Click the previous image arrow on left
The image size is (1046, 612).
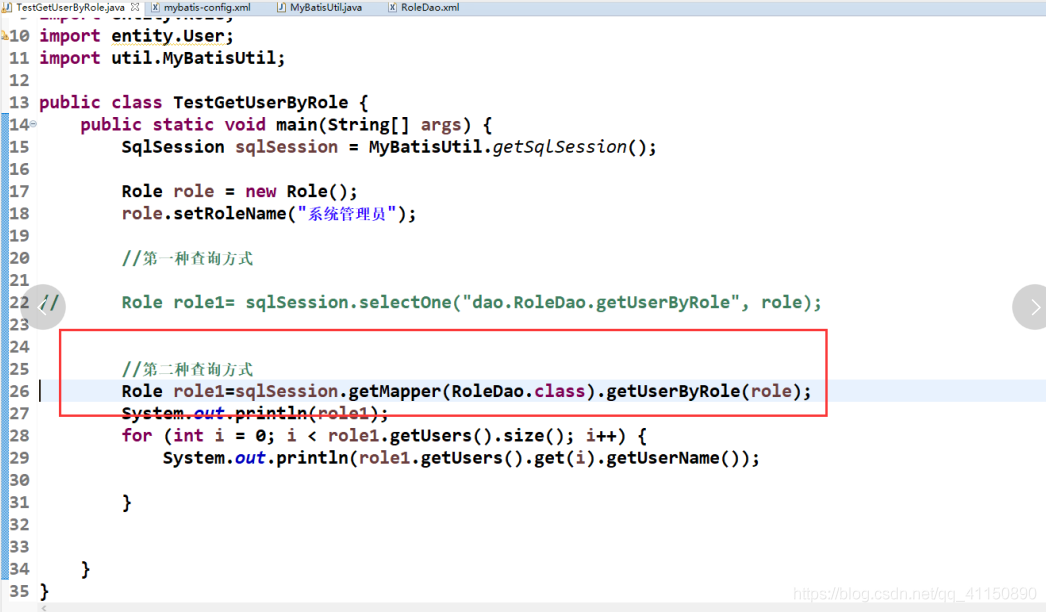(42, 306)
